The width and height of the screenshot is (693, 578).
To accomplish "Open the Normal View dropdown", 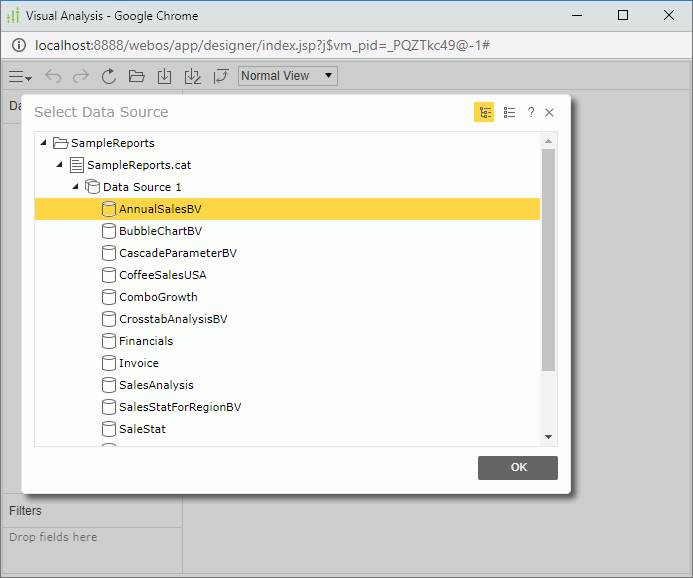I will [x=288, y=76].
